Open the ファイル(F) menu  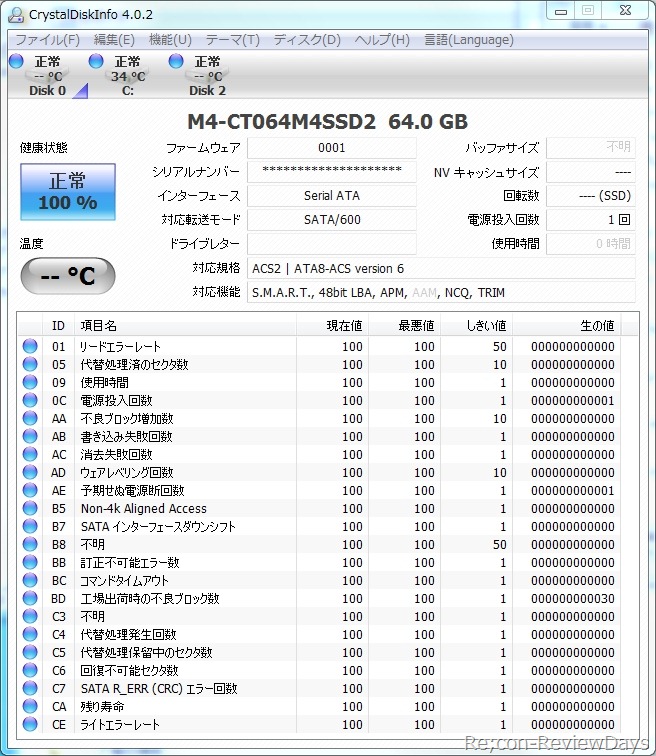tap(48, 40)
